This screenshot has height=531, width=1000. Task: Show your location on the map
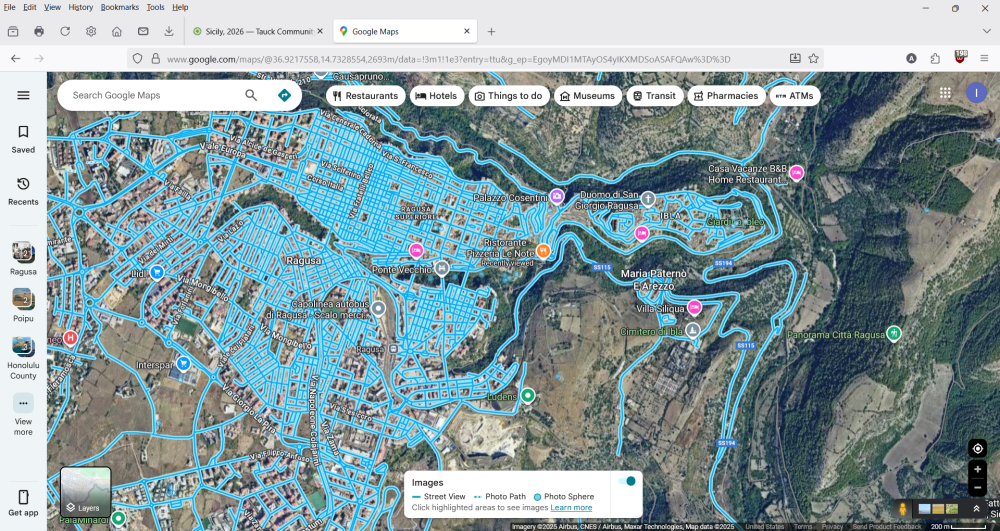978,448
